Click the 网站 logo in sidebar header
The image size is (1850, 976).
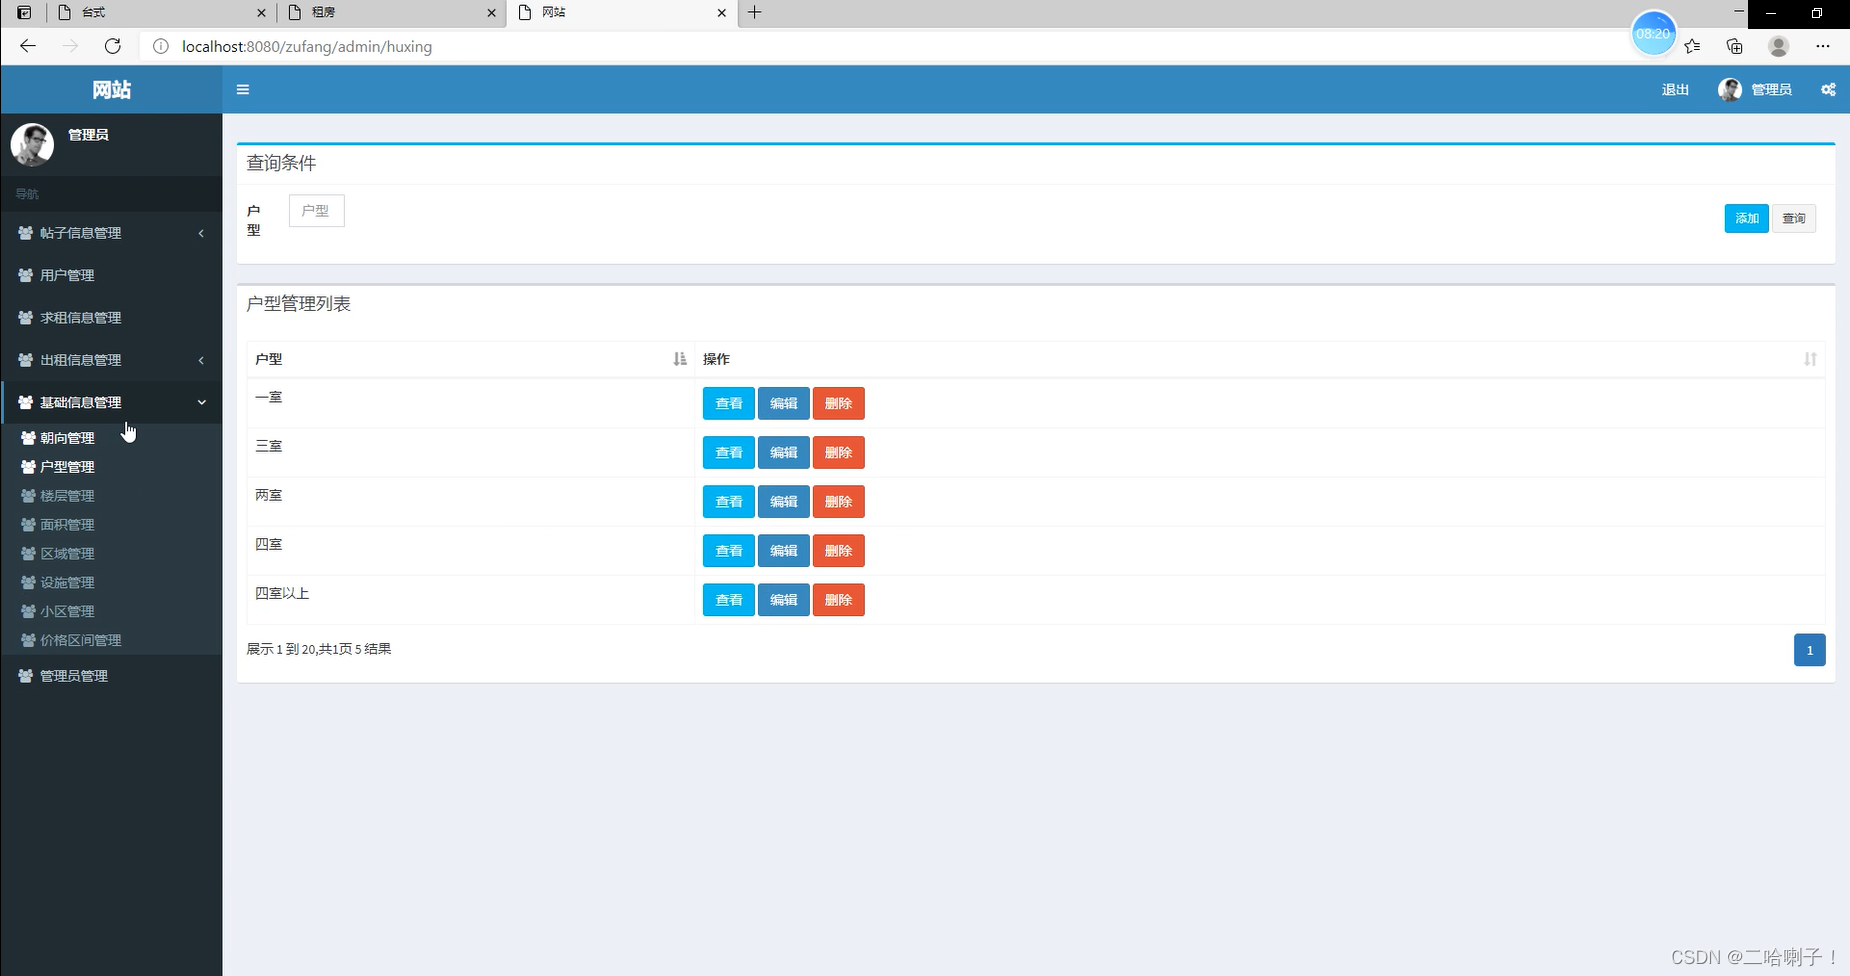click(111, 90)
